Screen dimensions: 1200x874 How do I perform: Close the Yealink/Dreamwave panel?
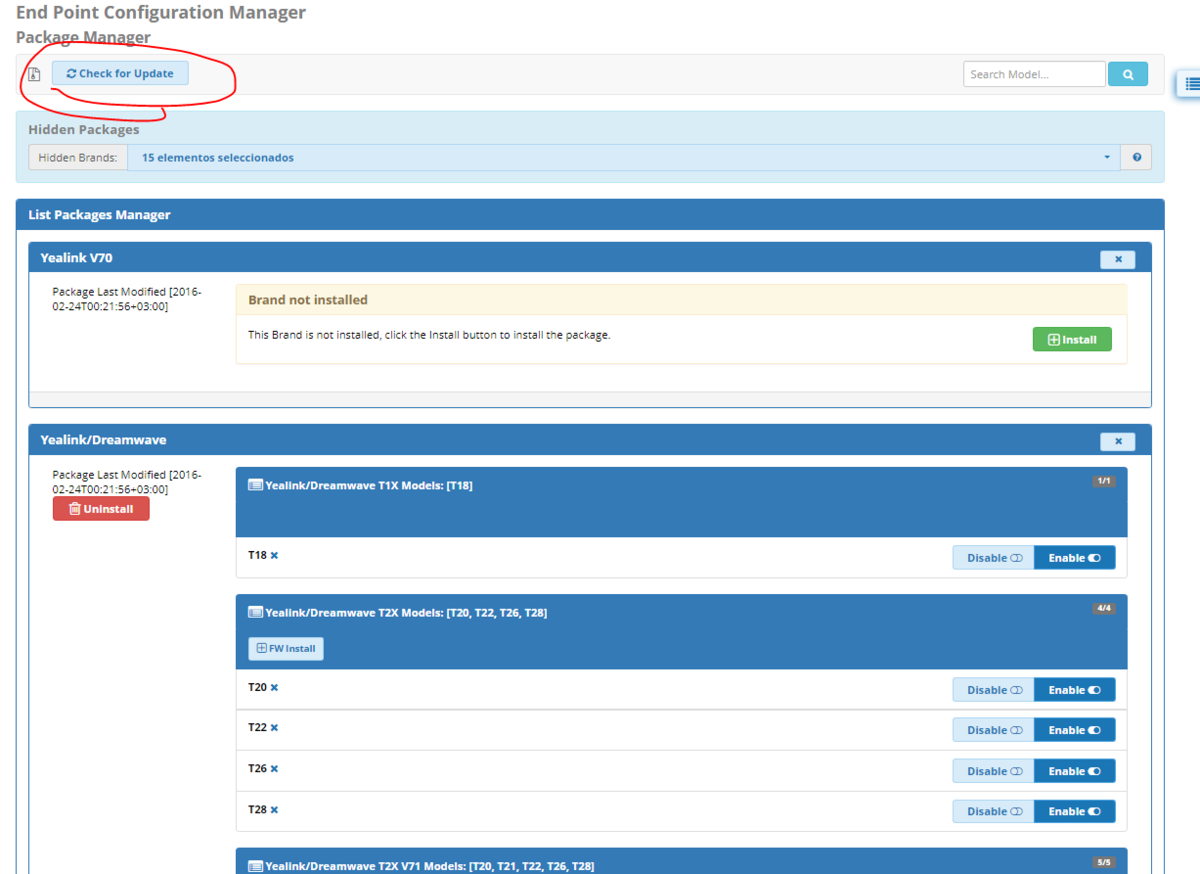1118,441
